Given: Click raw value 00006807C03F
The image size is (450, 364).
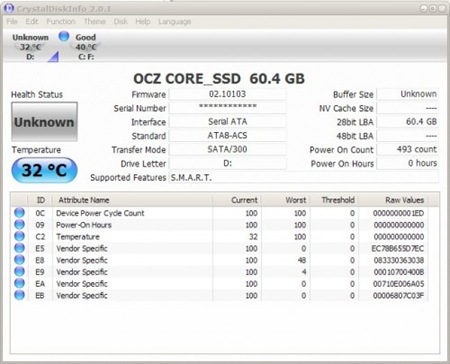Looking at the screenshot, I should click(x=399, y=295).
